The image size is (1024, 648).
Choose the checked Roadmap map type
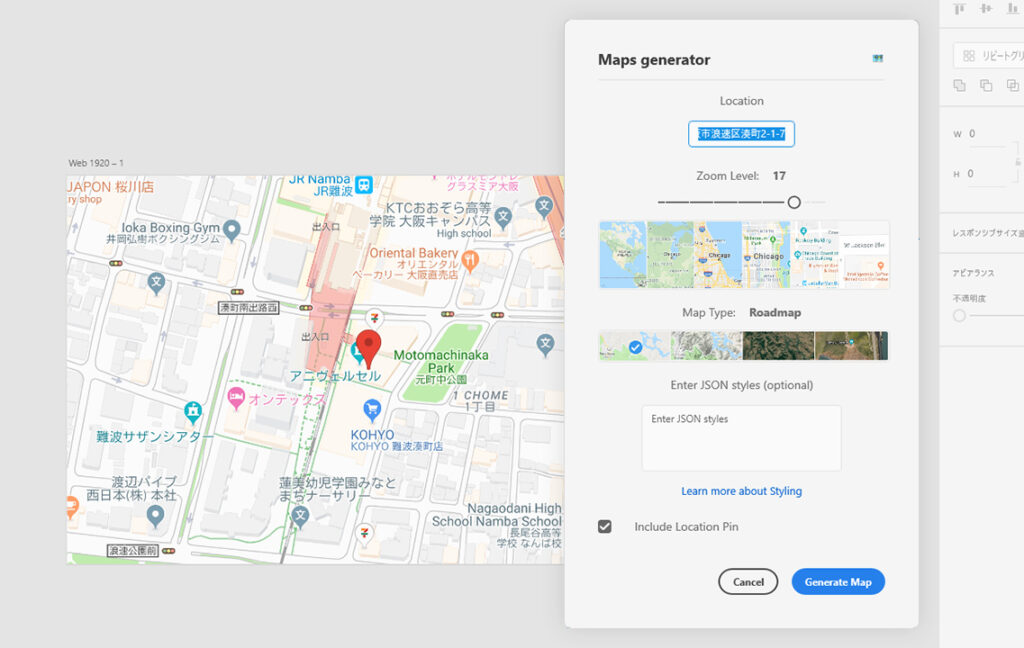click(x=635, y=346)
